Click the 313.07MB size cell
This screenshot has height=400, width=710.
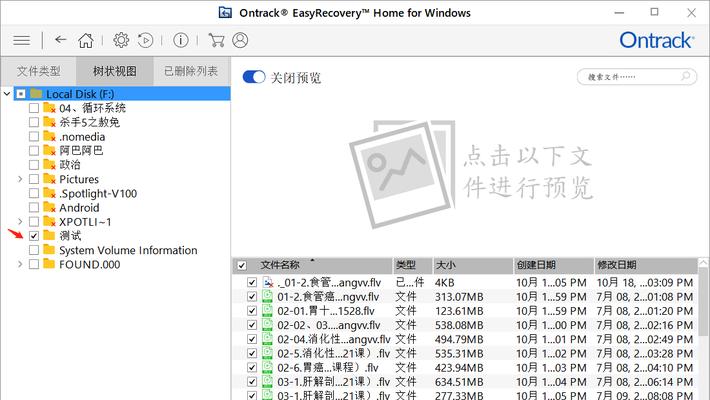(x=459, y=297)
